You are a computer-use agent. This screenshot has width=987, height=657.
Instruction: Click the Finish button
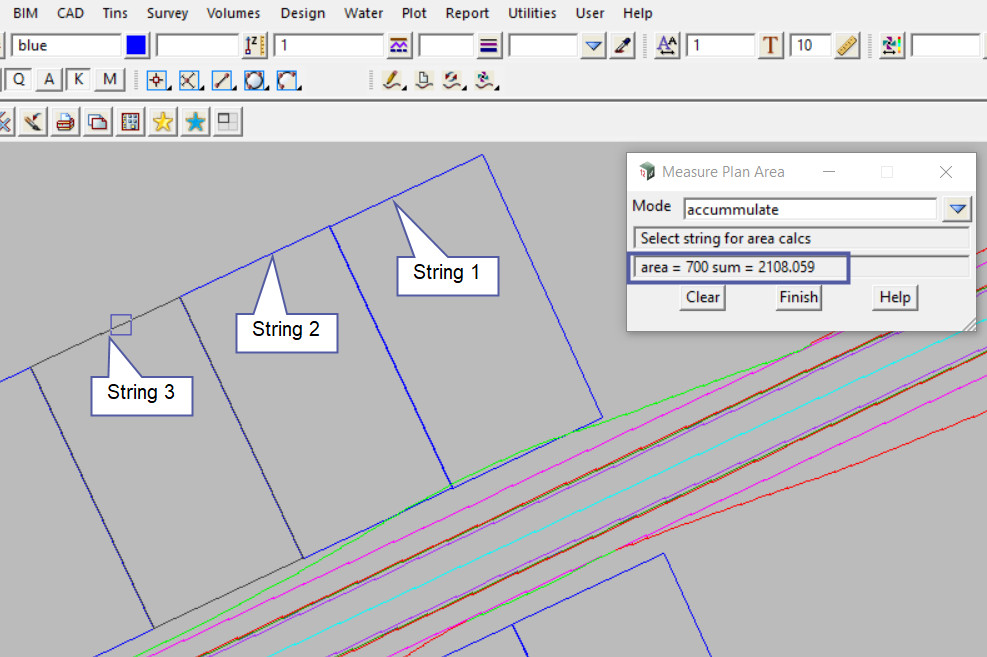(x=798, y=297)
